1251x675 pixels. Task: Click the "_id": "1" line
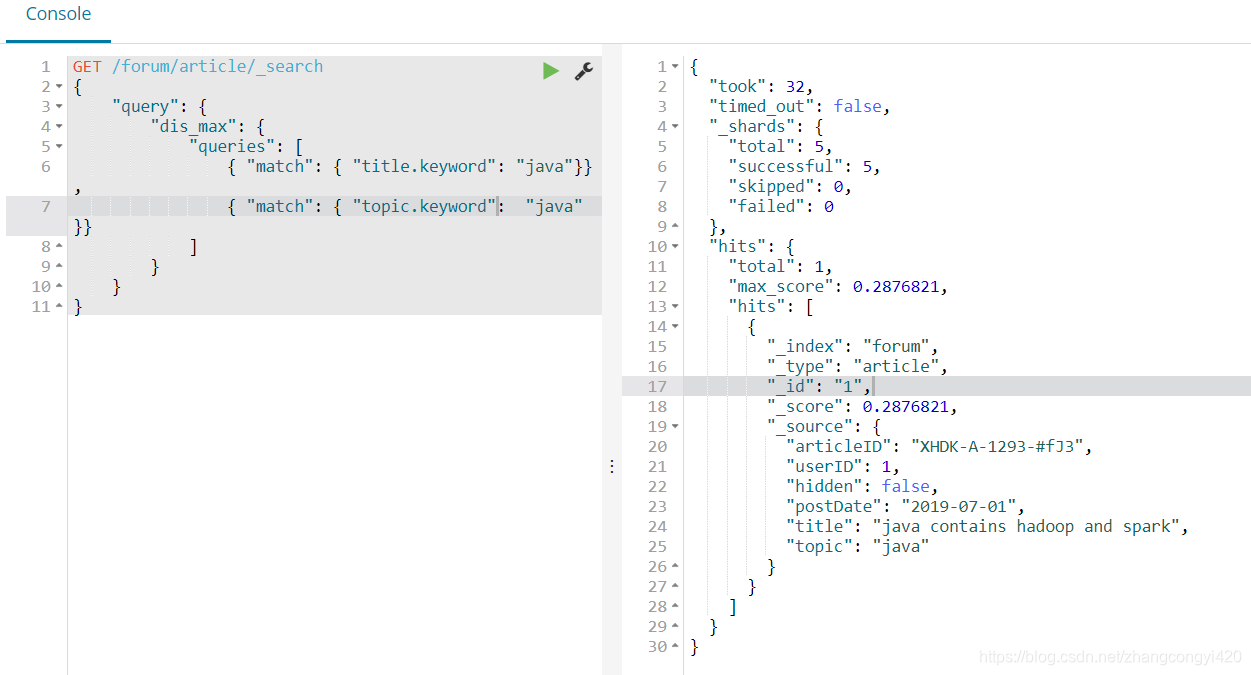point(820,386)
